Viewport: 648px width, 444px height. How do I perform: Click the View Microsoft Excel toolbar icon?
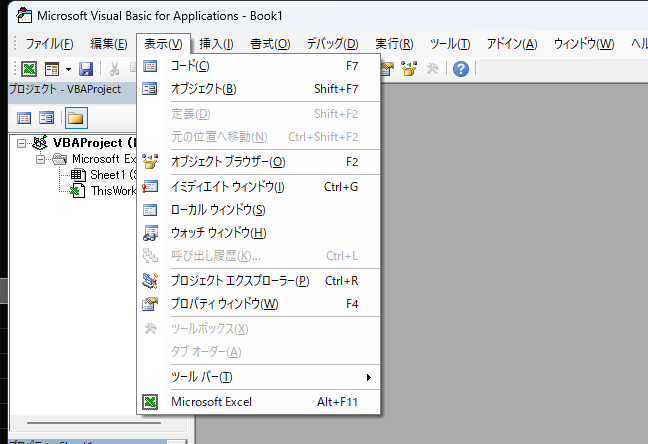pyautogui.click(x=29, y=69)
